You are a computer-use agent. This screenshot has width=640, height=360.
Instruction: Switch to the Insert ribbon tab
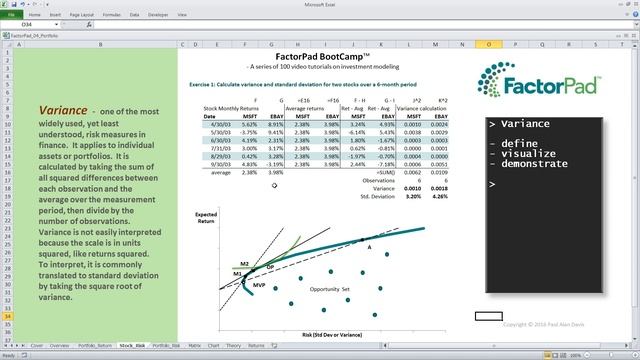(x=55, y=15)
